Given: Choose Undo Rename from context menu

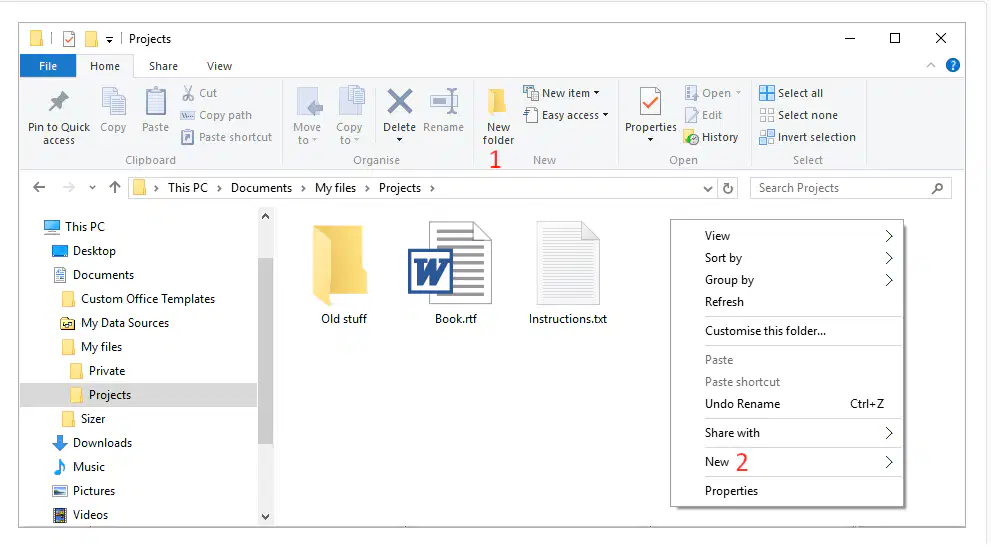Looking at the screenshot, I should pos(787,403).
